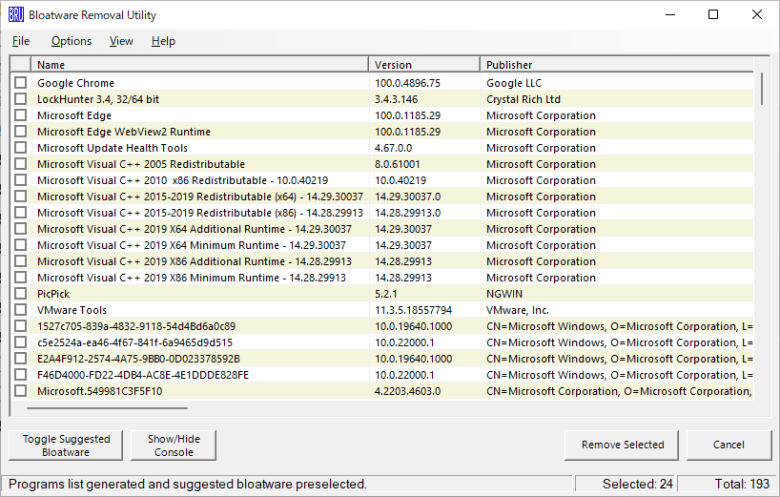The width and height of the screenshot is (780, 497).
Task: Check Visual C++ 2005 Redistributable checkbox
Action: pyautogui.click(x=20, y=164)
